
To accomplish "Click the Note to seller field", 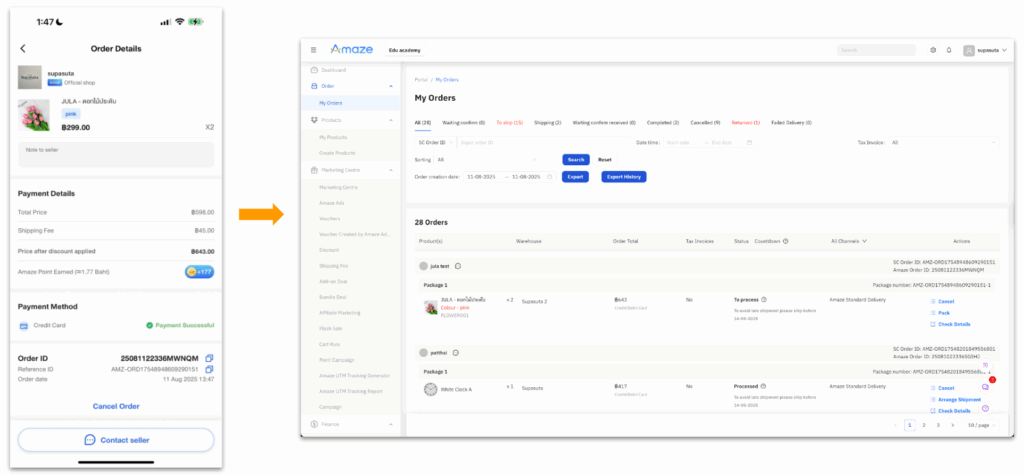I will 115,154.
